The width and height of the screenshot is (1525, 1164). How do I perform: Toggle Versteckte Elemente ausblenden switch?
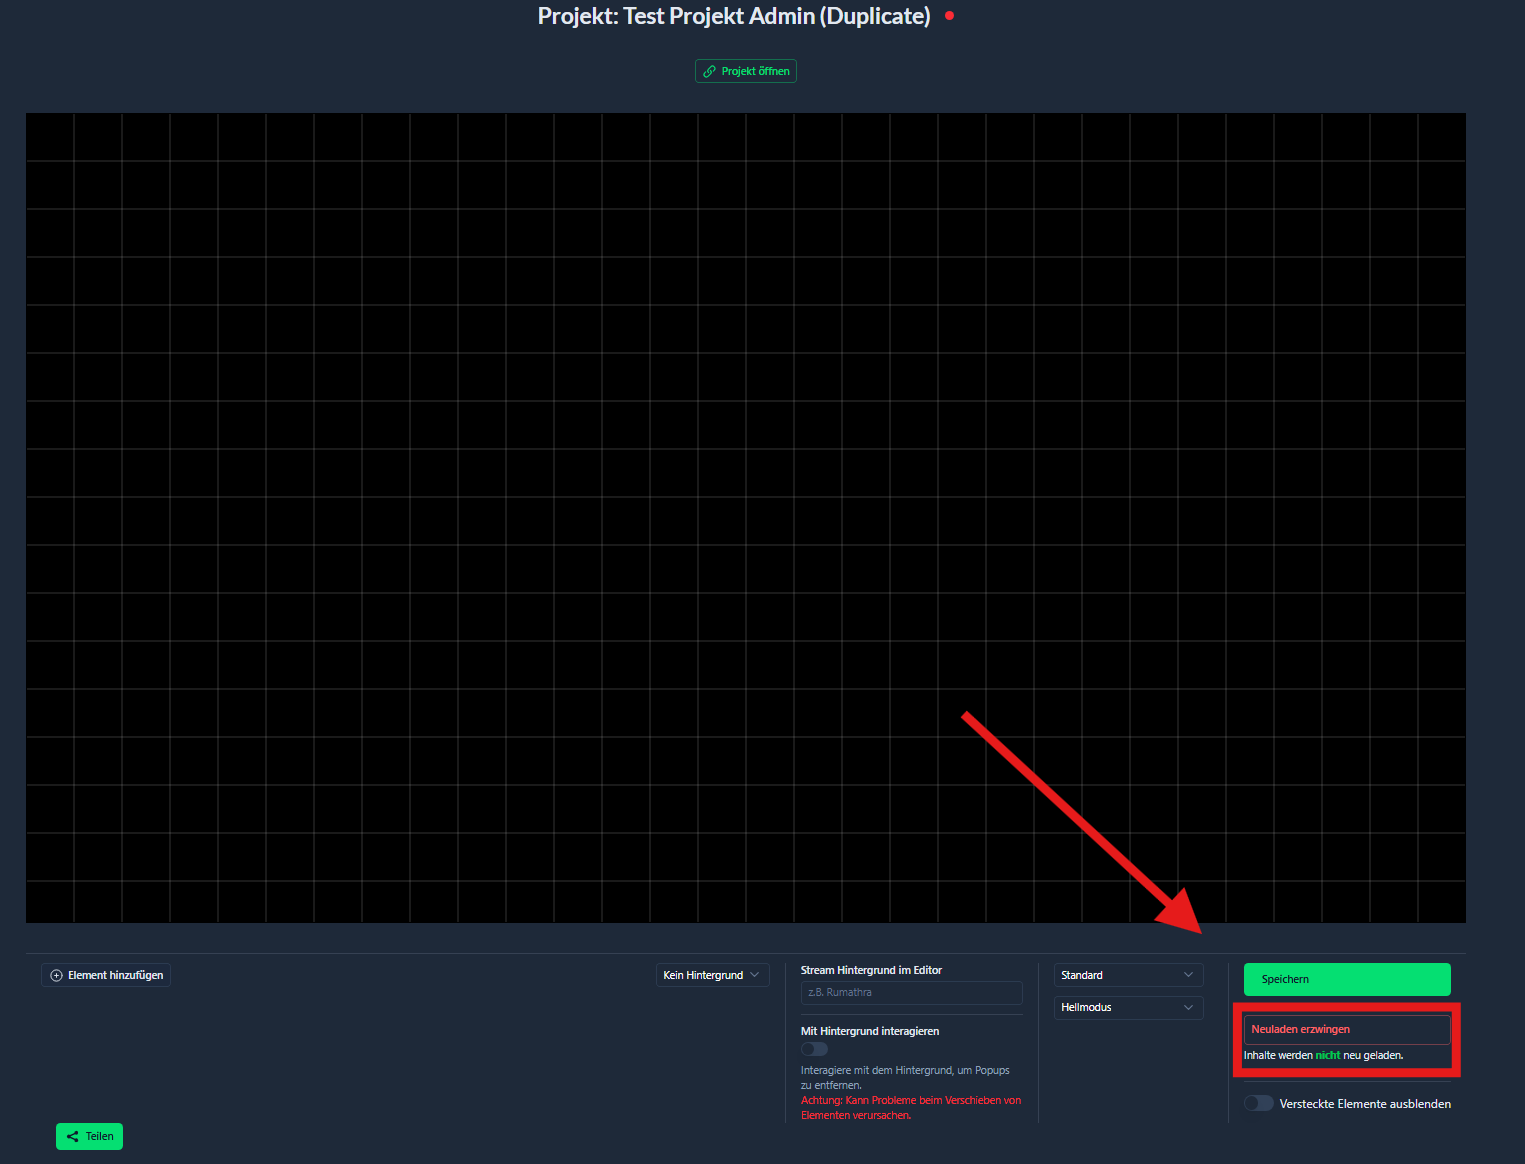point(1258,1103)
